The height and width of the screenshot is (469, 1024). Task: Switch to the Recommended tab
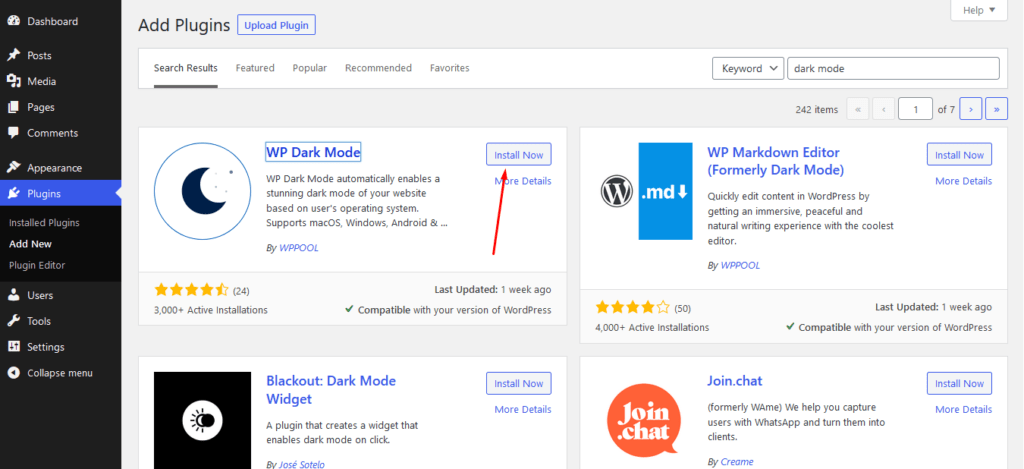pyautogui.click(x=379, y=68)
